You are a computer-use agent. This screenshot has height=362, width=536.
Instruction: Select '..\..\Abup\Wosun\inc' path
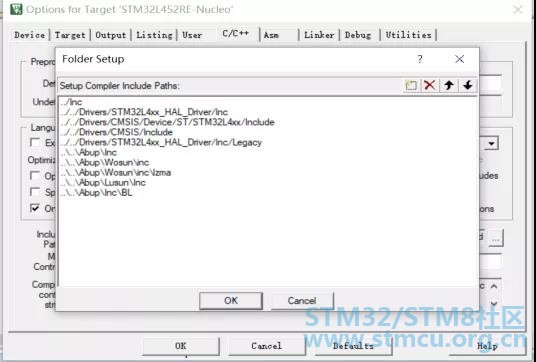pos(105,162)
